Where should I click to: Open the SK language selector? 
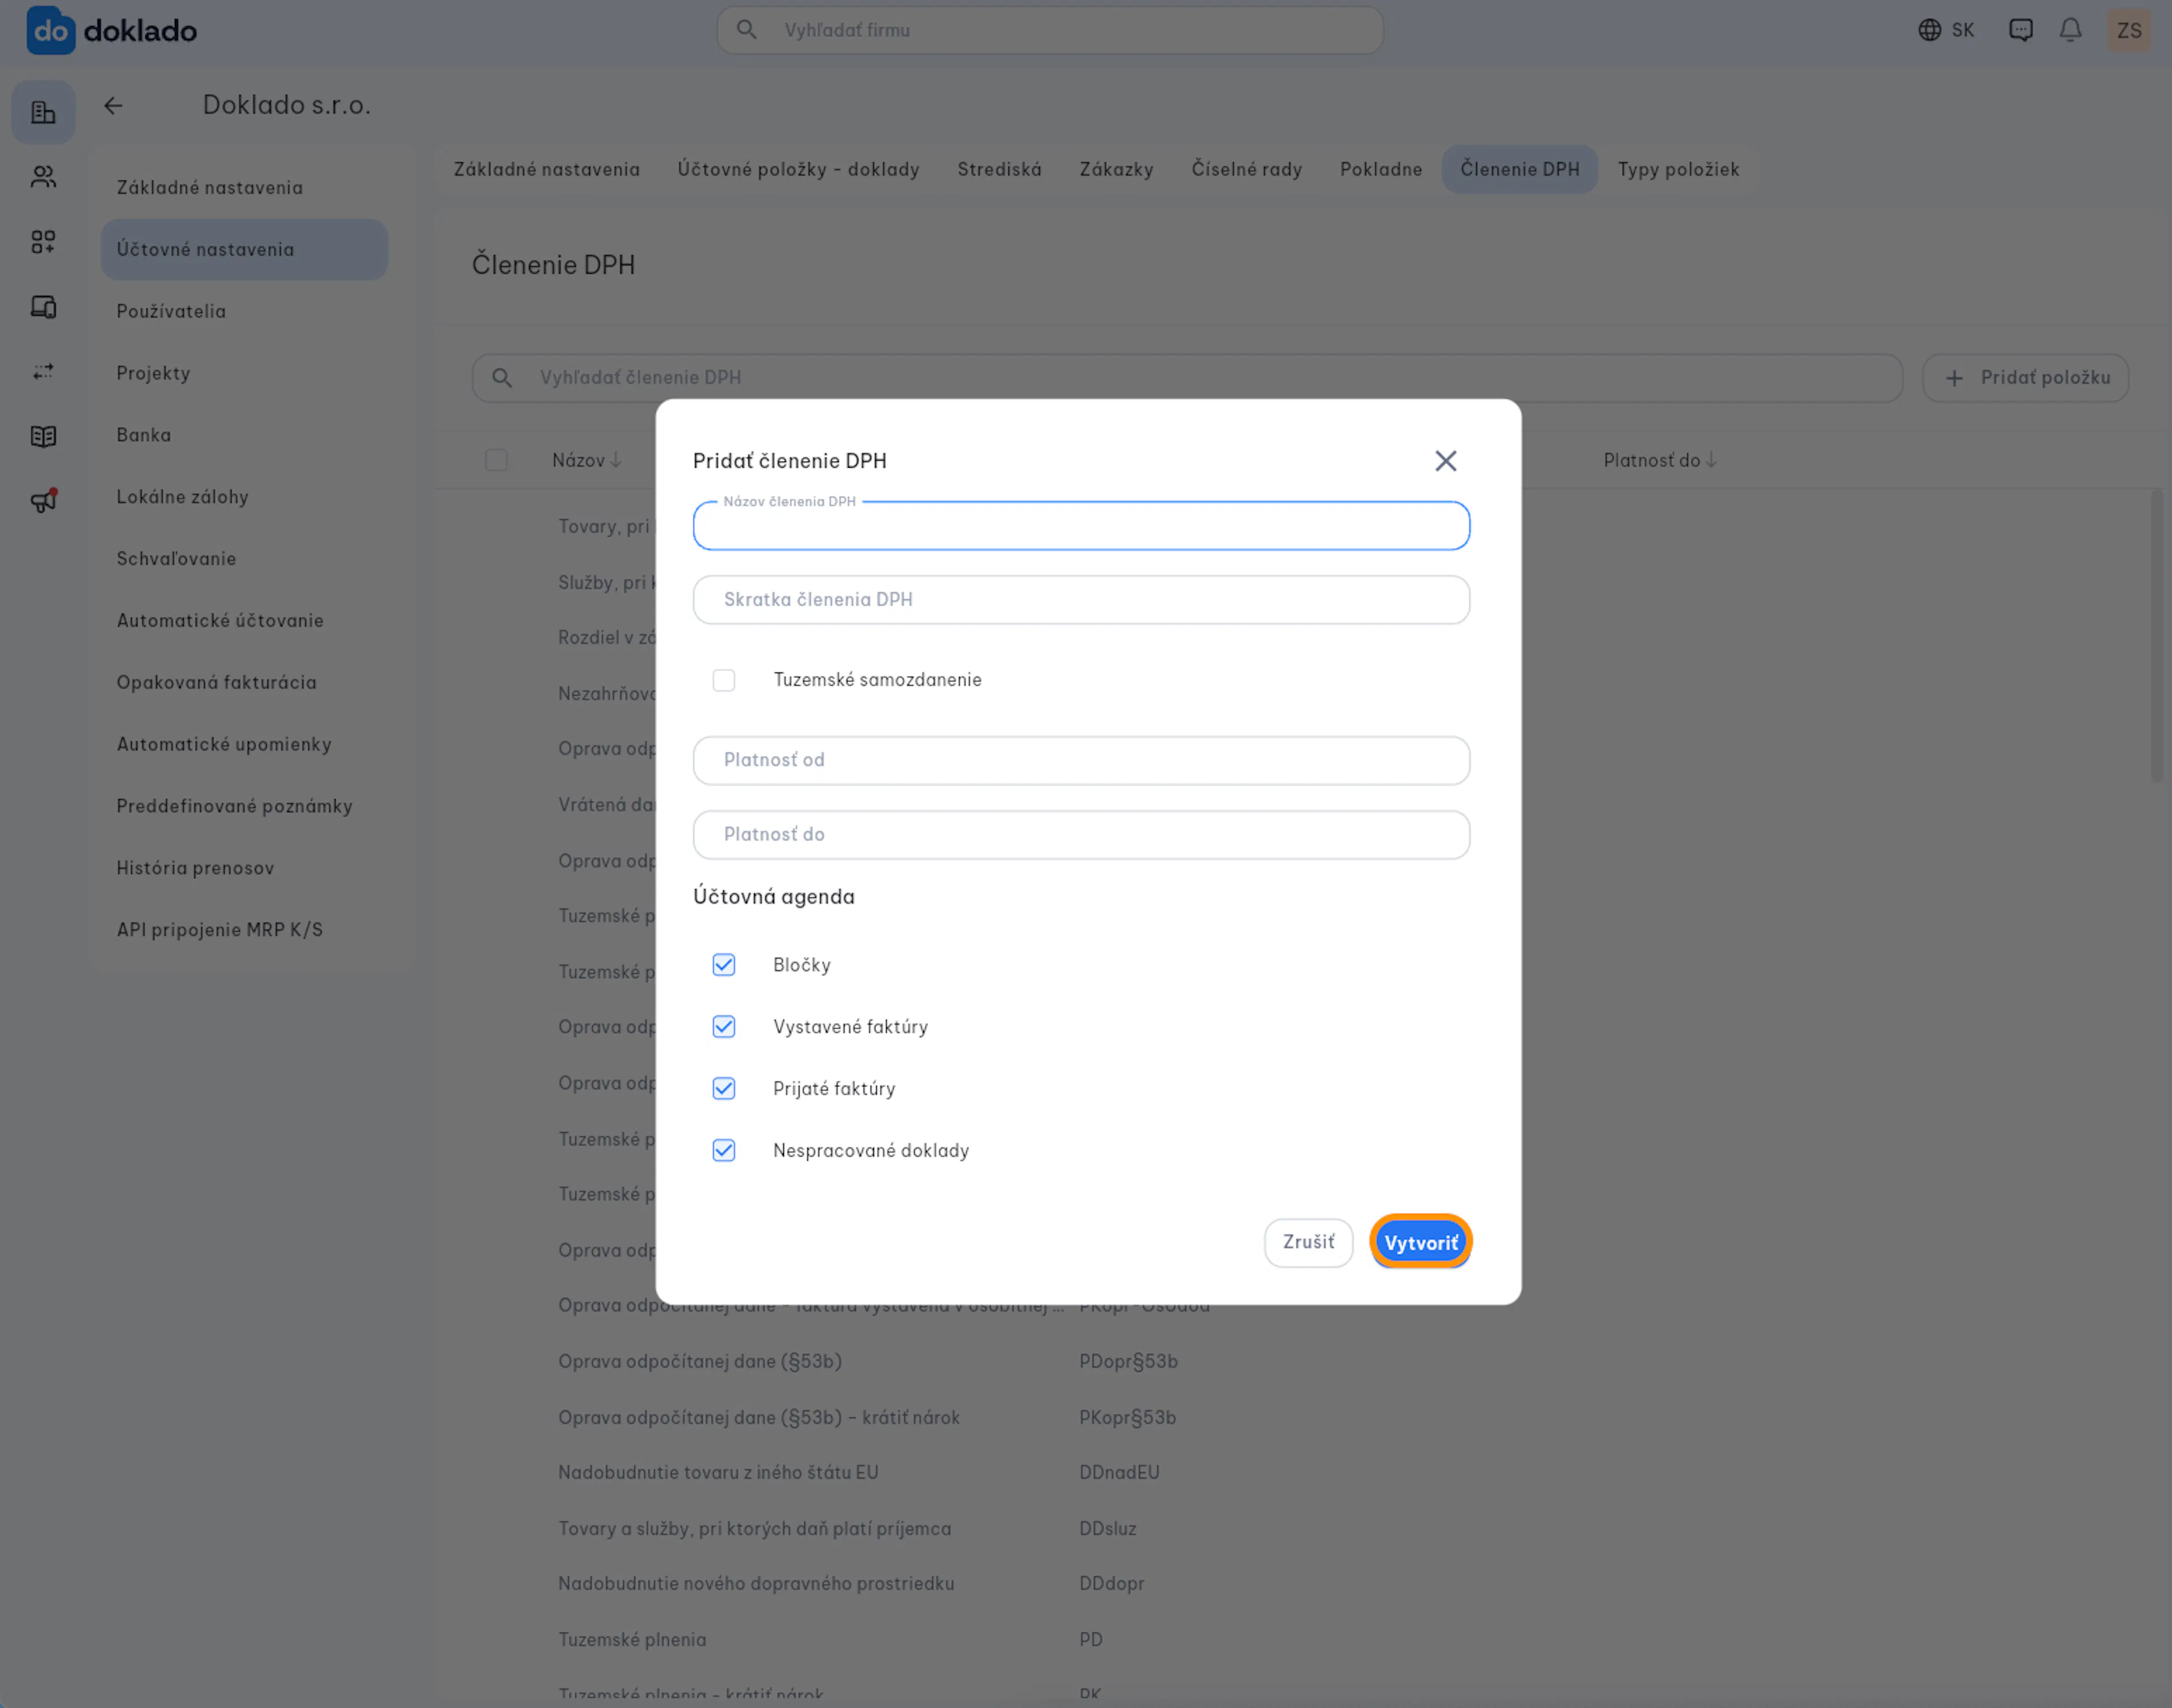click(1946, 30)
